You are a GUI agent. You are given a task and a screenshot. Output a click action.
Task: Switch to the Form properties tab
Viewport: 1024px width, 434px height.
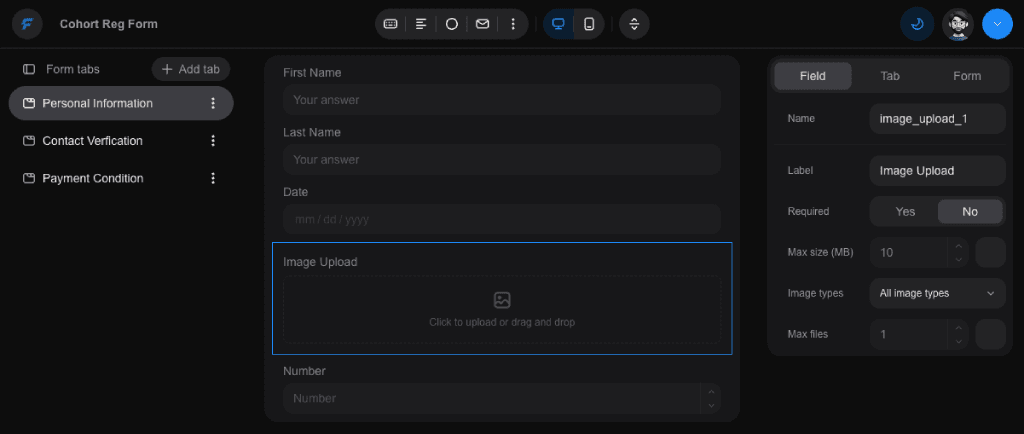[967, 76]
